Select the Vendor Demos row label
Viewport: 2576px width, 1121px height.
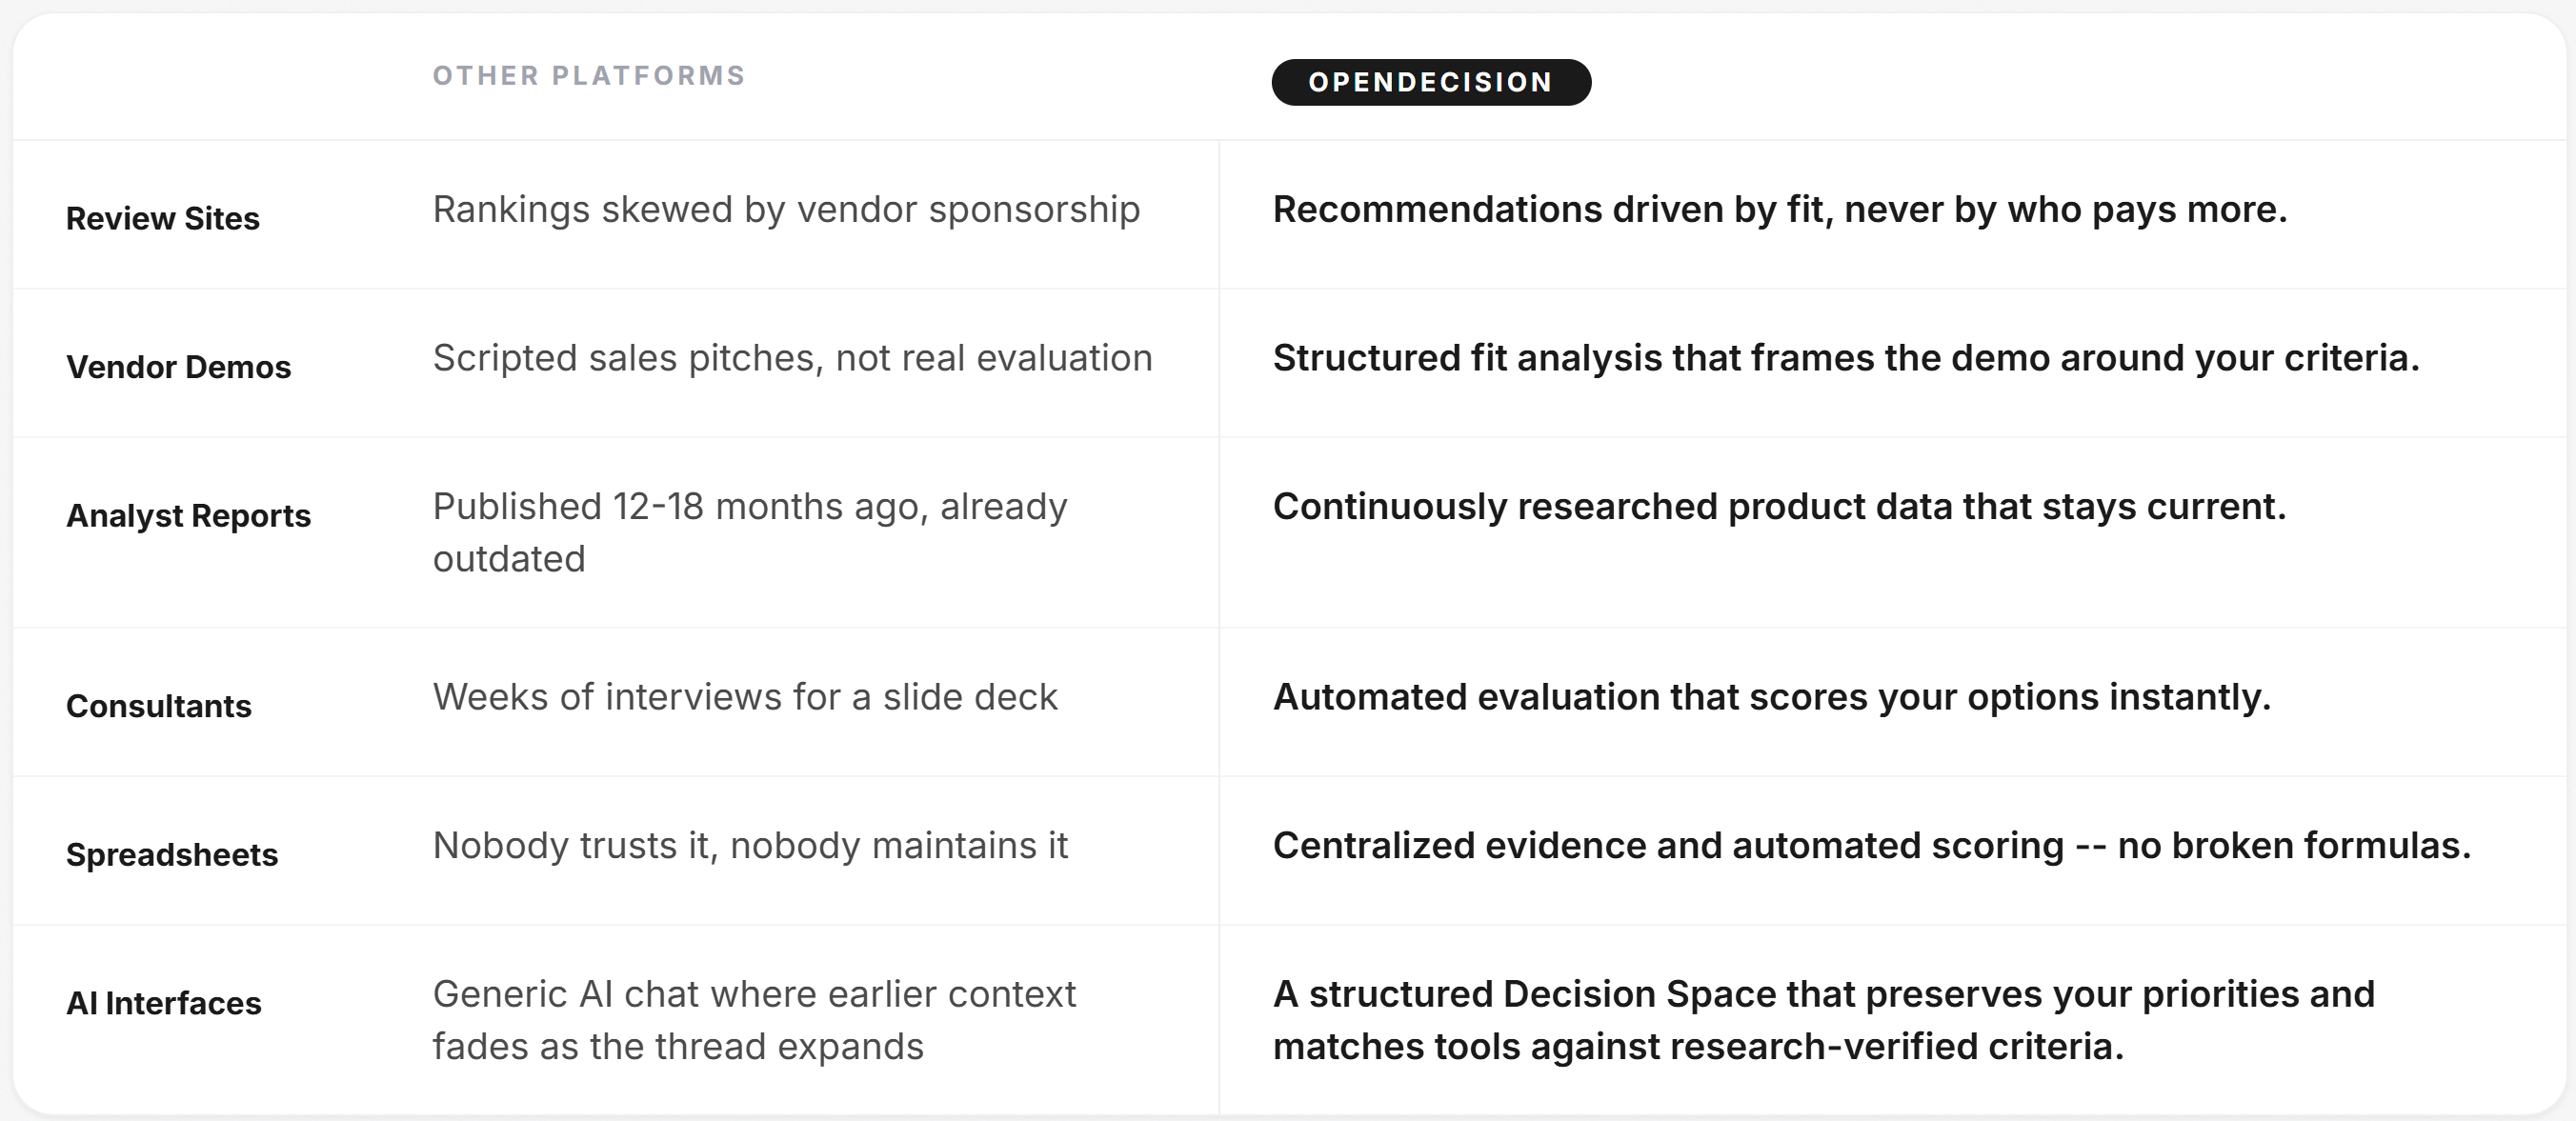coord(178,367)
